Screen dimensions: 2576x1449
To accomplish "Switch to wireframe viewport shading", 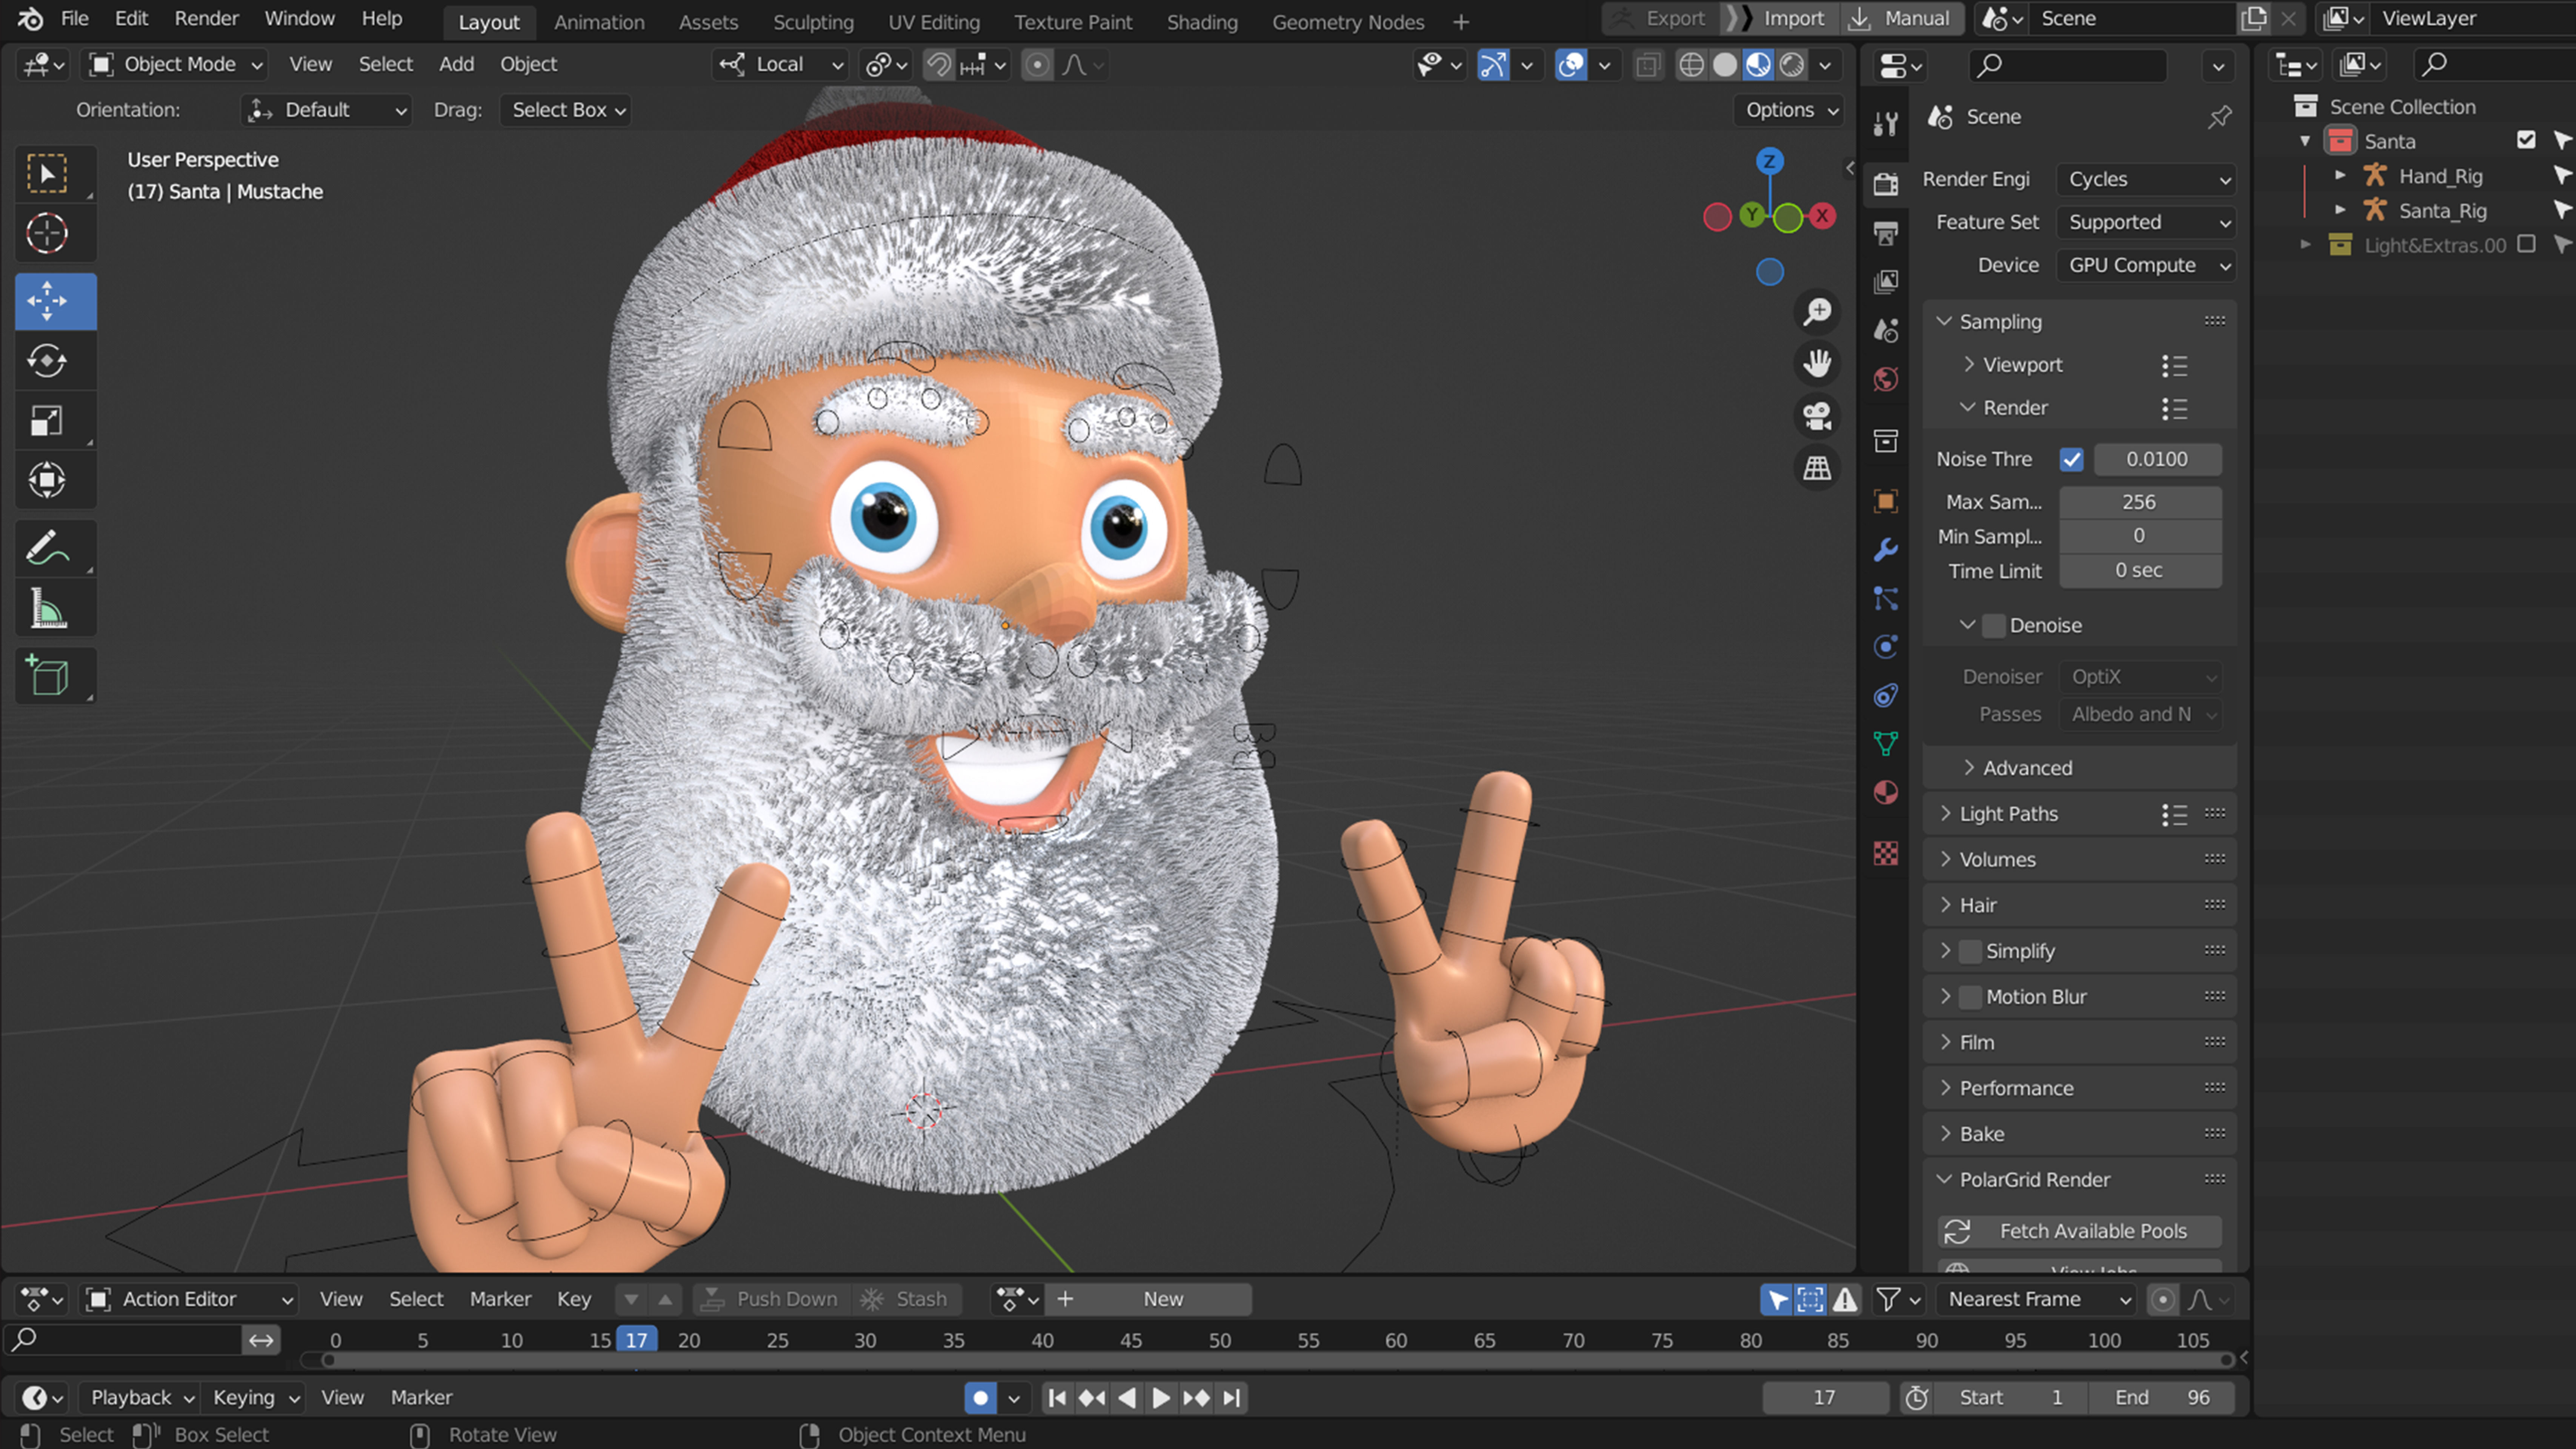I will pyautogui.click(x=1691, y=65).
